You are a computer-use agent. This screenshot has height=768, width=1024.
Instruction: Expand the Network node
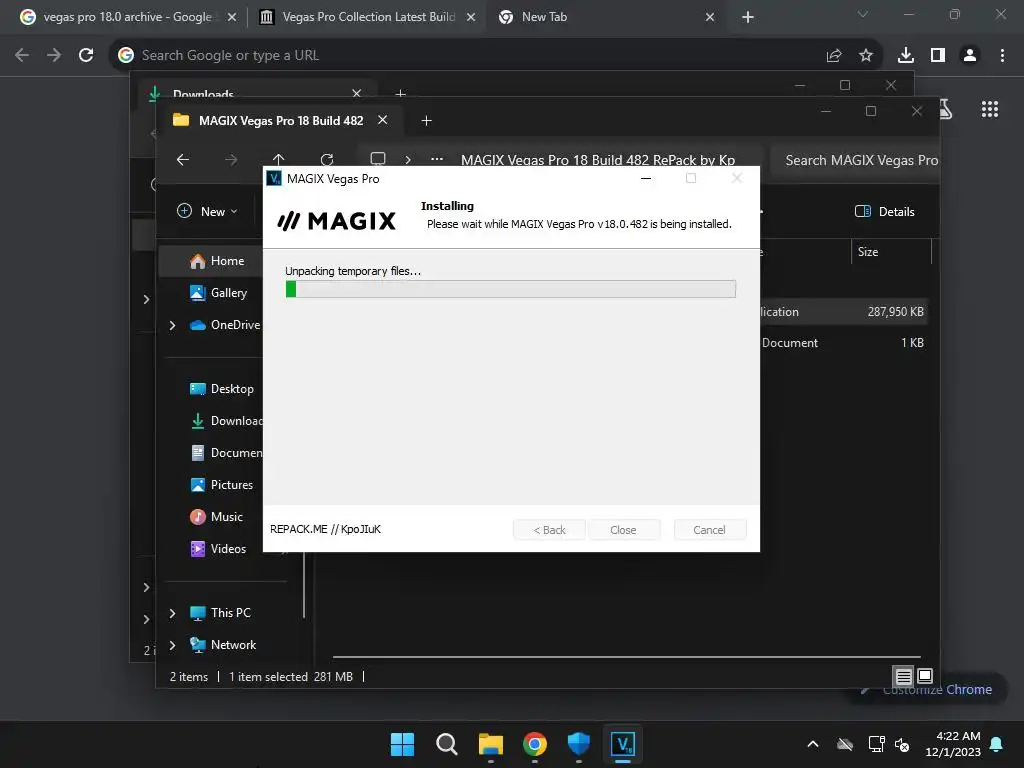click(172, 645)
